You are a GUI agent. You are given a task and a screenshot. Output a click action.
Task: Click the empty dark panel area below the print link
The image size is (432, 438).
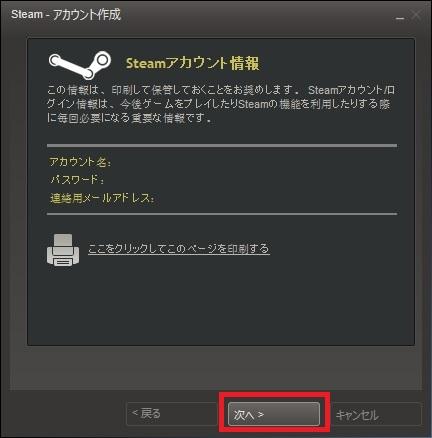click(221, 307)
